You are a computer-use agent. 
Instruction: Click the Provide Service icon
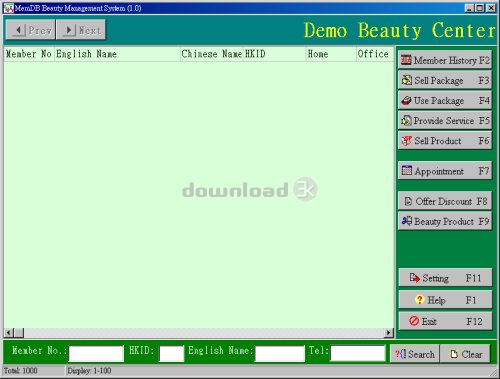[x=406, y=121]
